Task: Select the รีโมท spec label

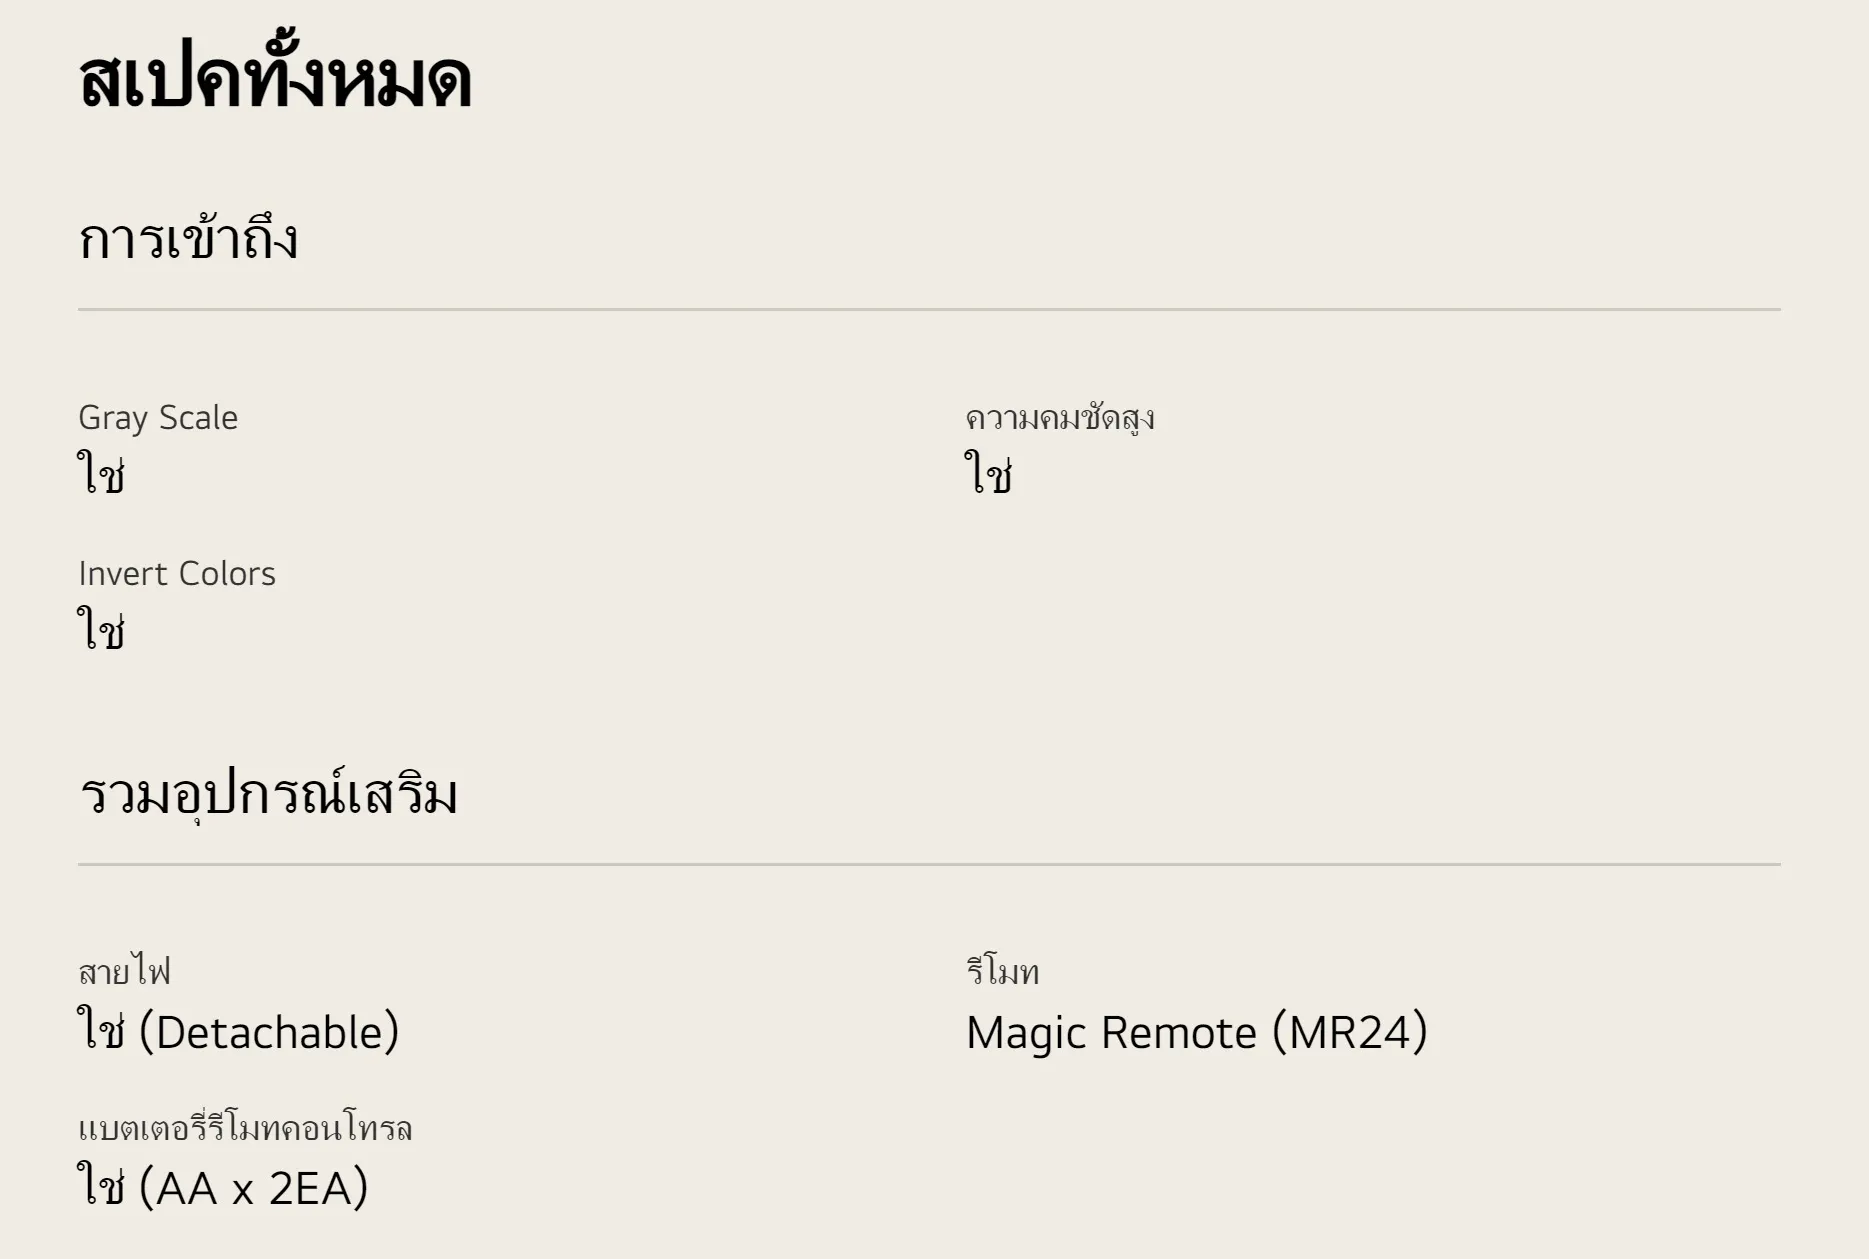Action: pyautogui.click(x=1002, y=972)
